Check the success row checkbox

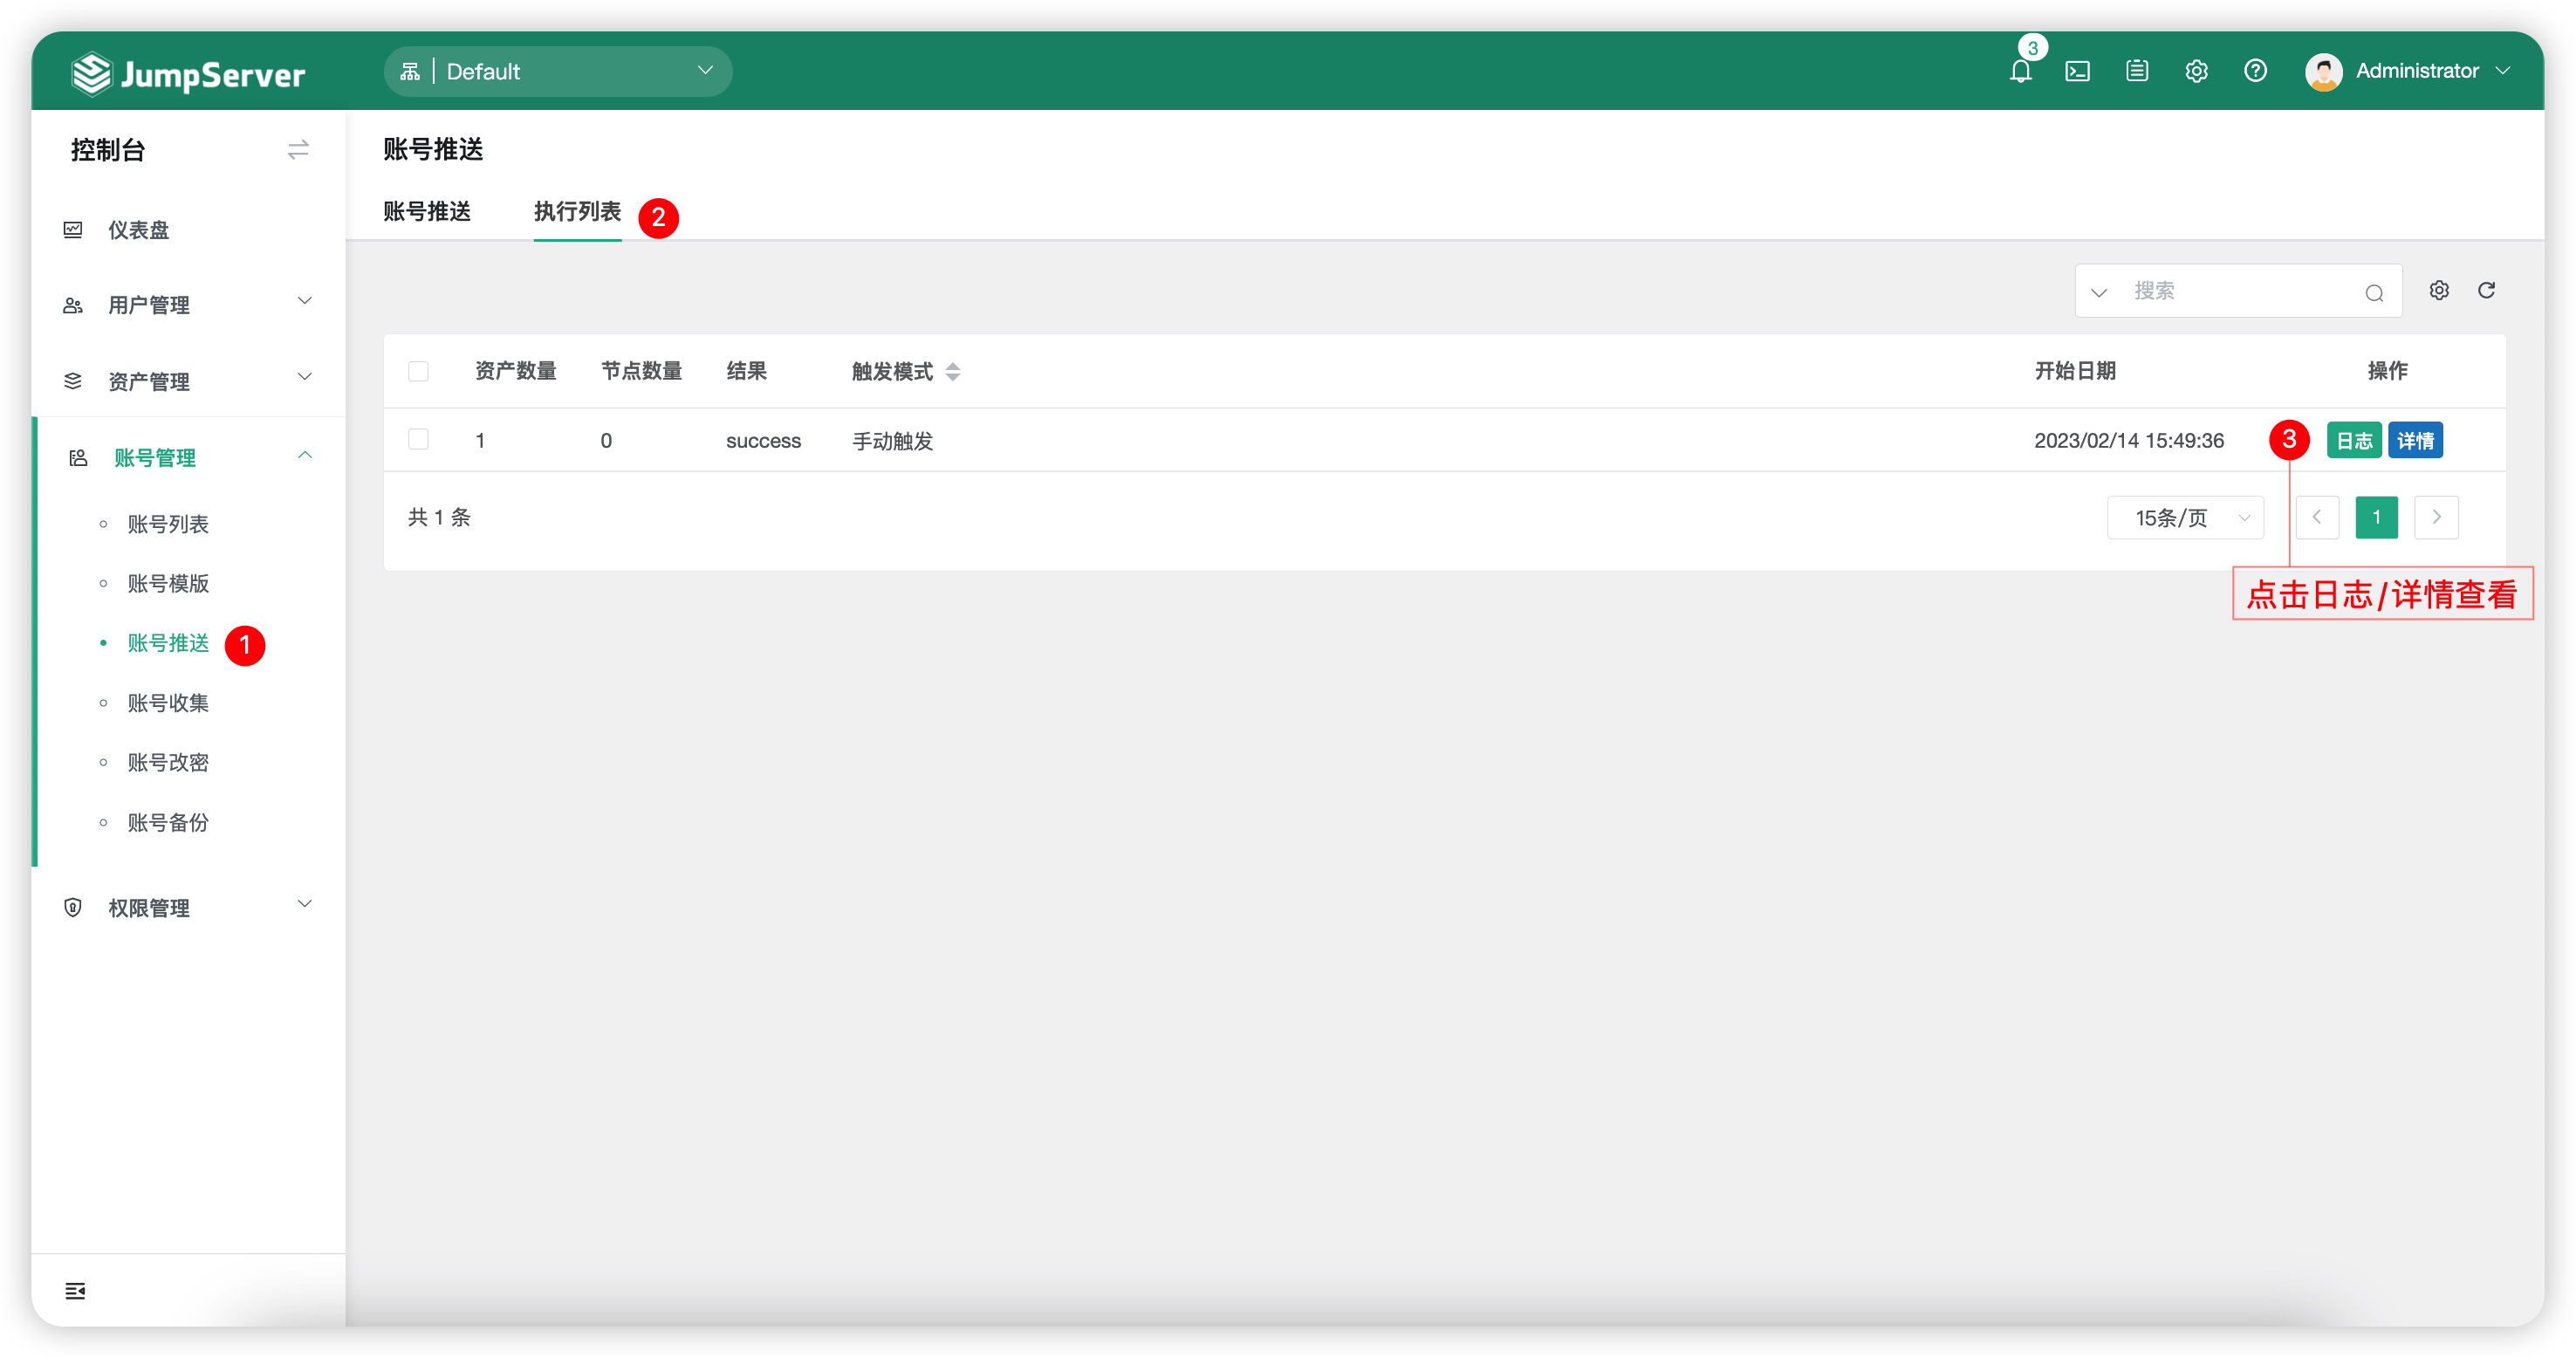tap(418, 440)
